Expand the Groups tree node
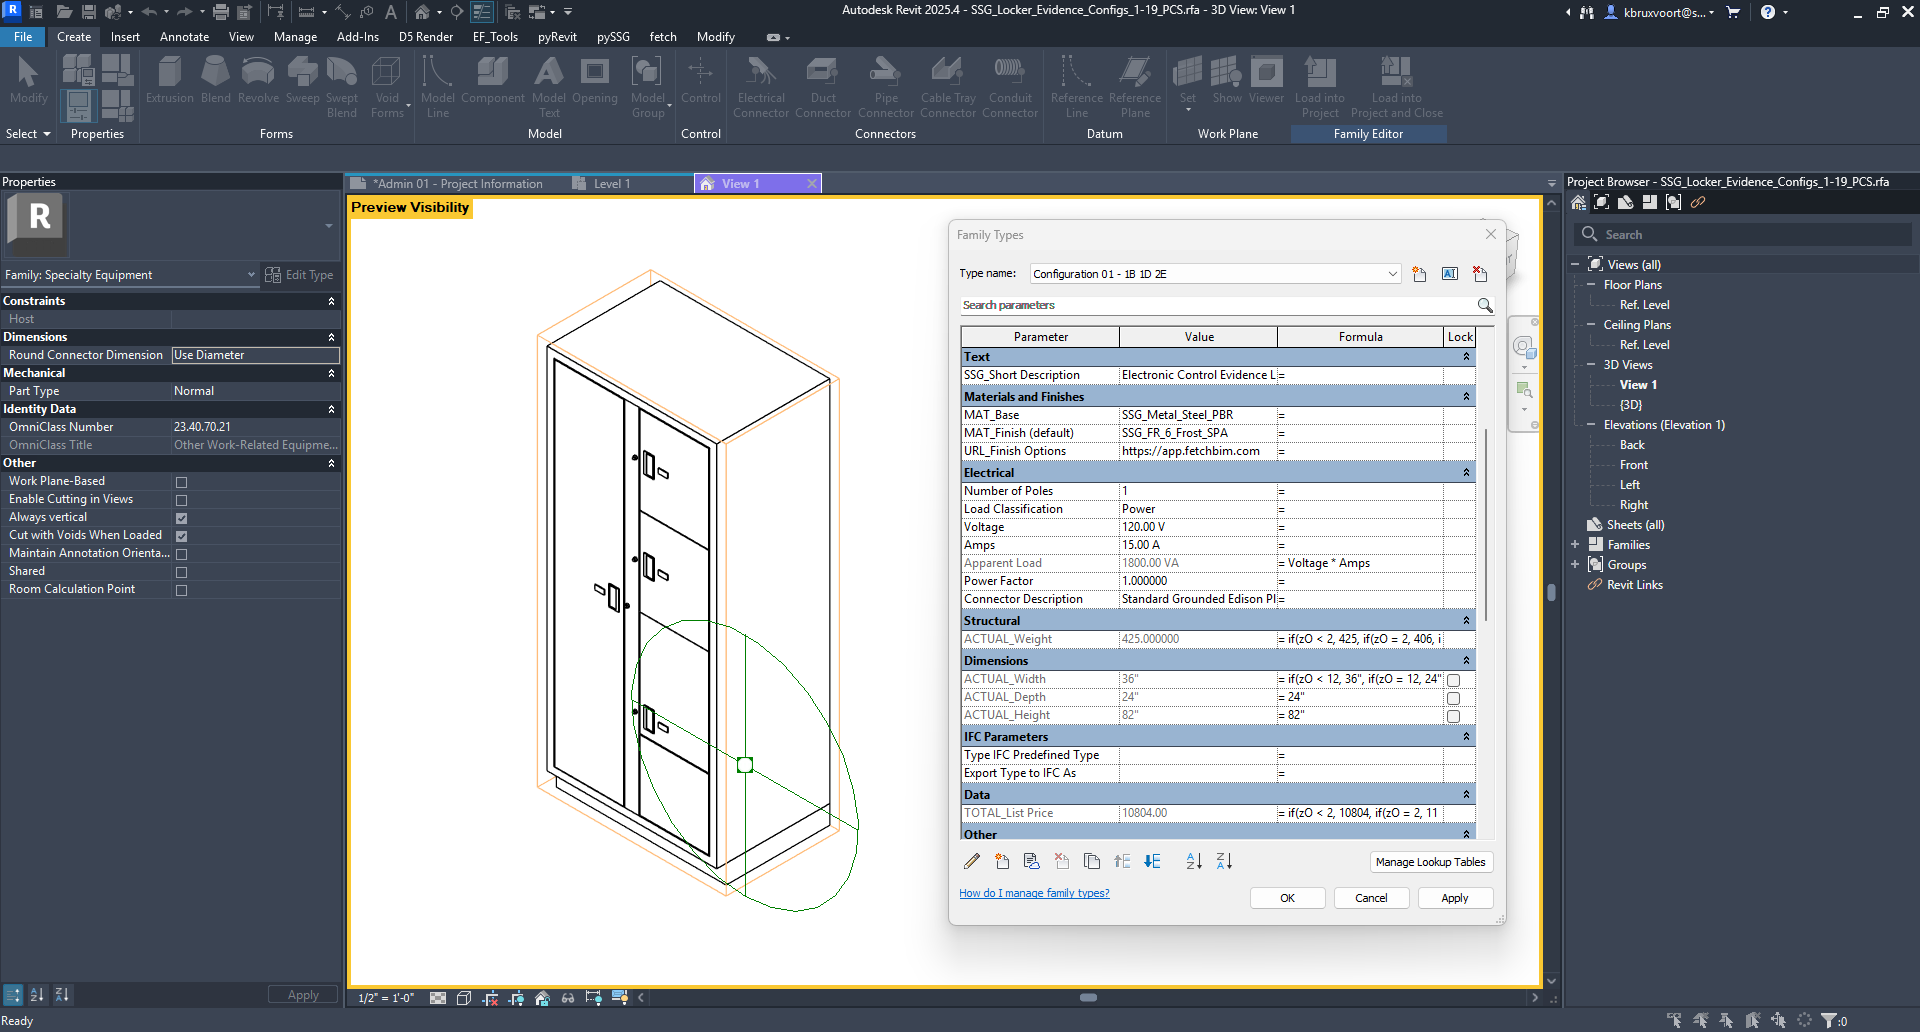1920x1032 pixels. (x=1575, y=565)
